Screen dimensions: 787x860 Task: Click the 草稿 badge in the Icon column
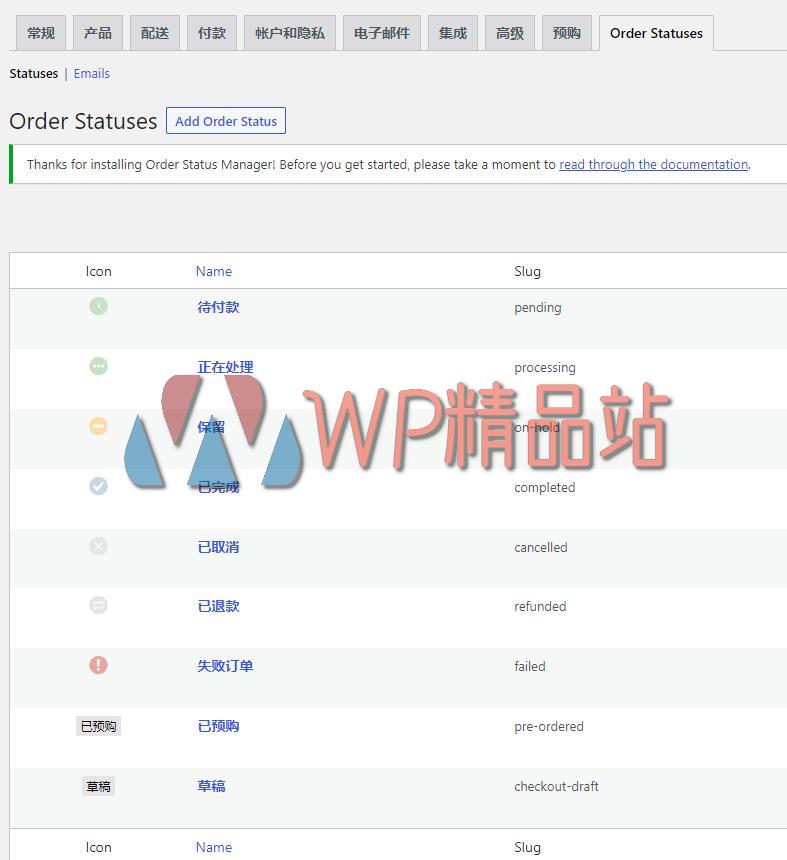(98, 786)
